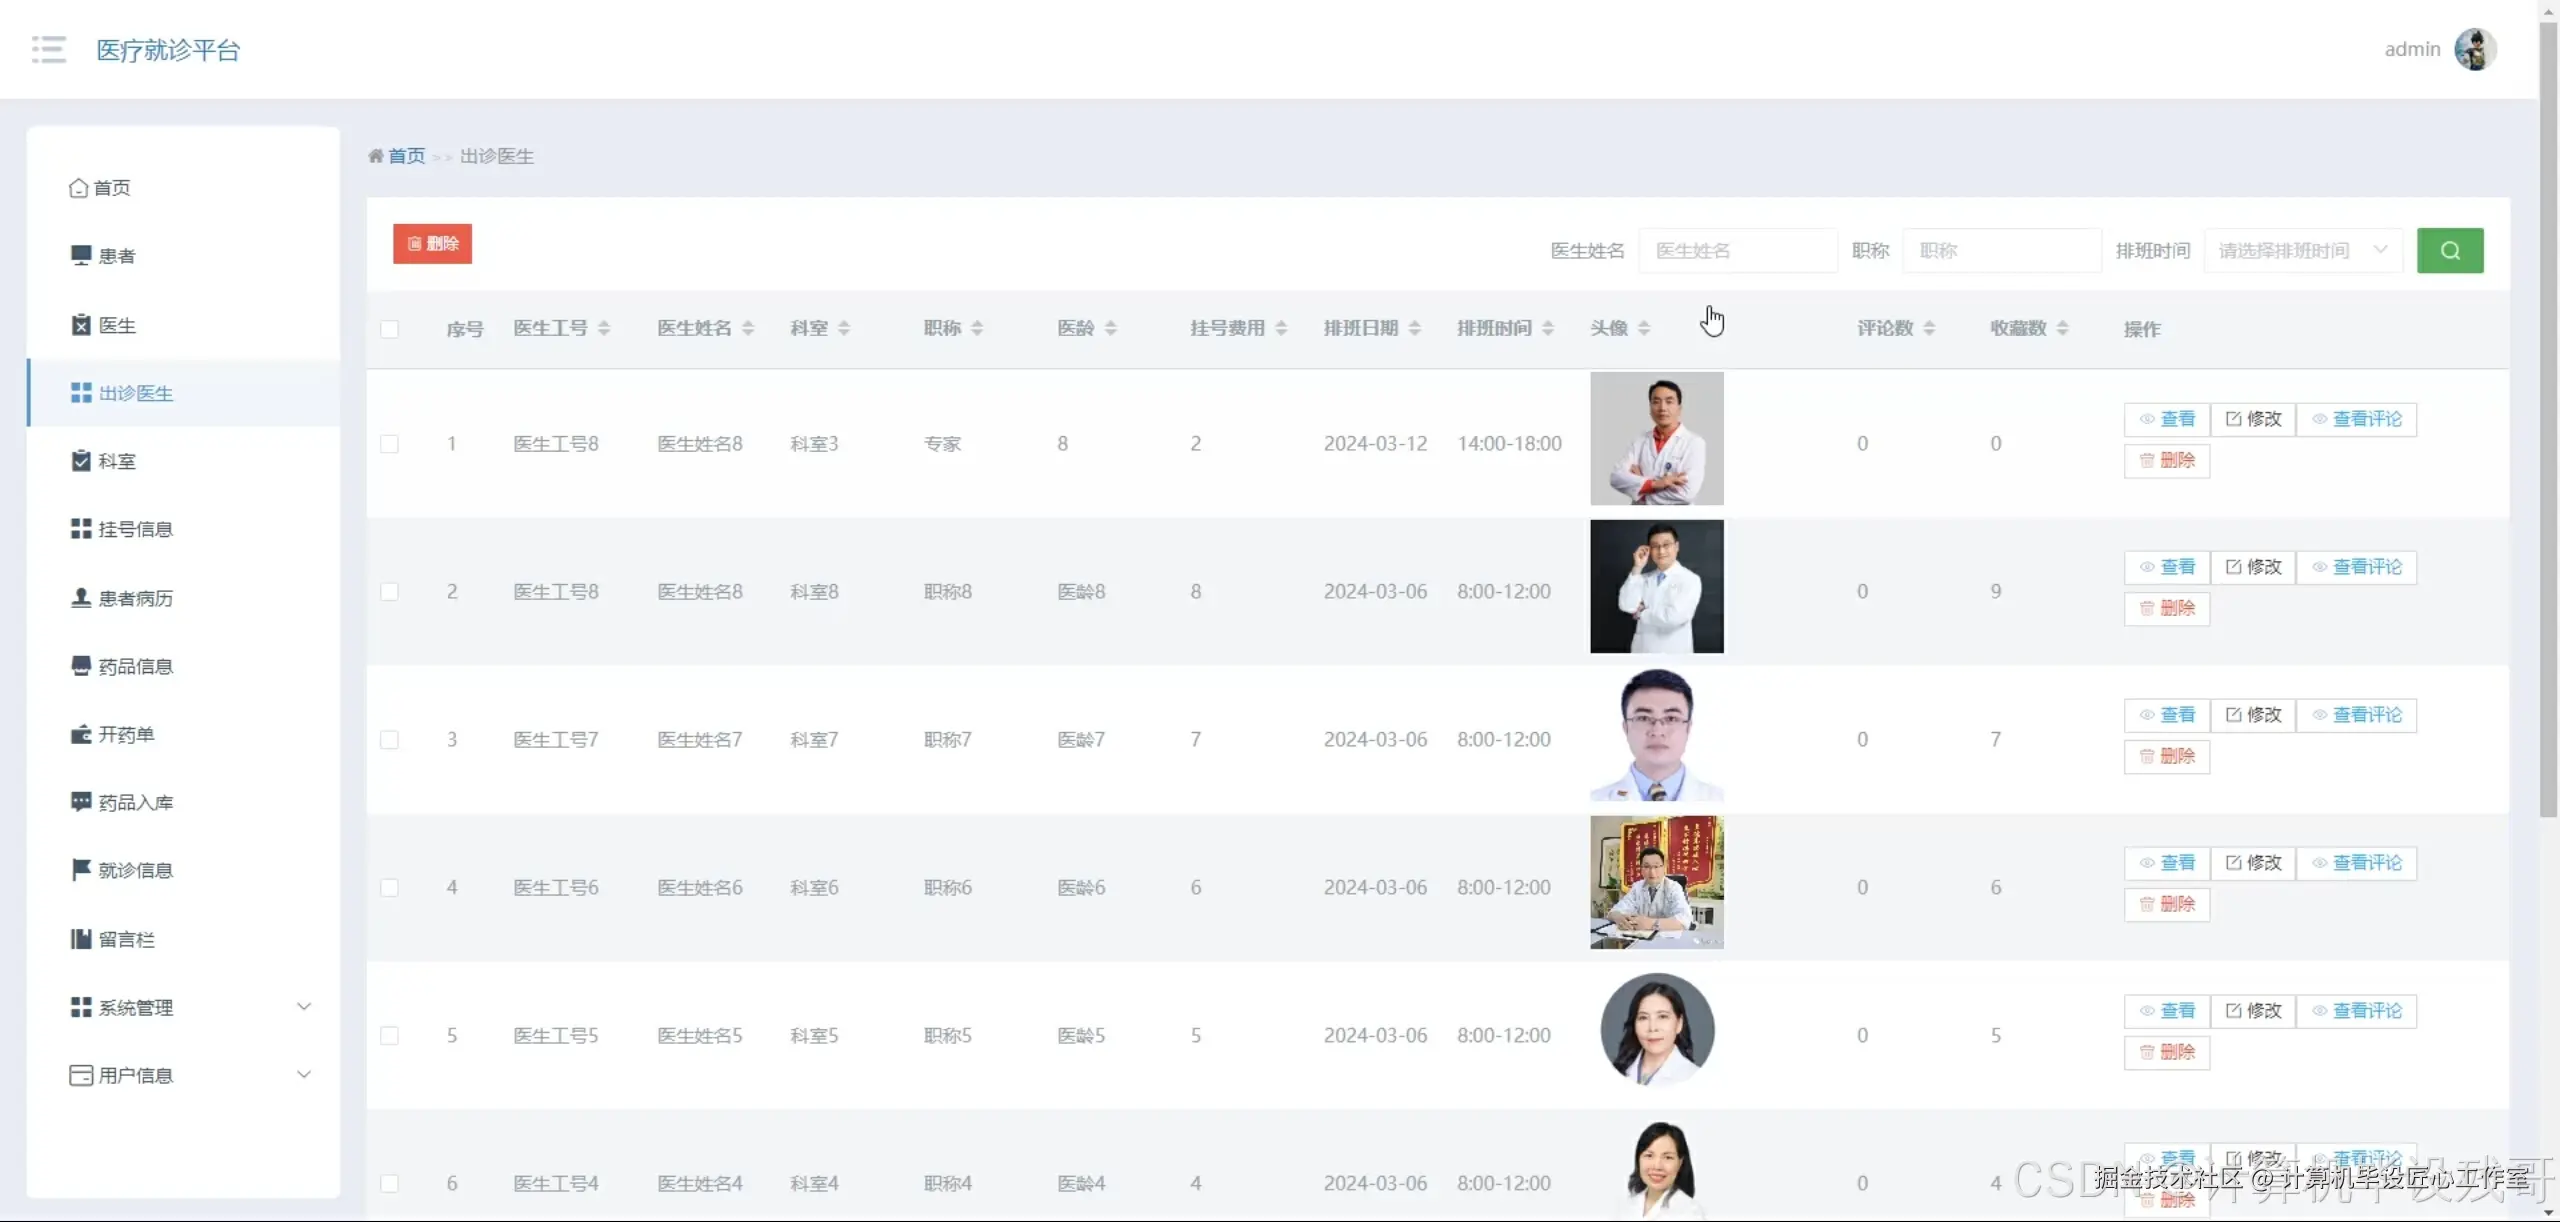Open 挂号信息 in the sidebar

135,529
